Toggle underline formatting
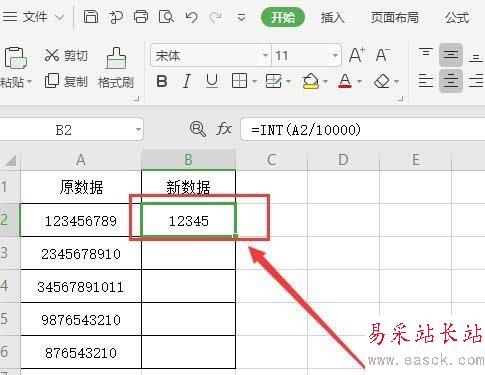This screenshot has width=485, height=375. click(x=212, y=81)
